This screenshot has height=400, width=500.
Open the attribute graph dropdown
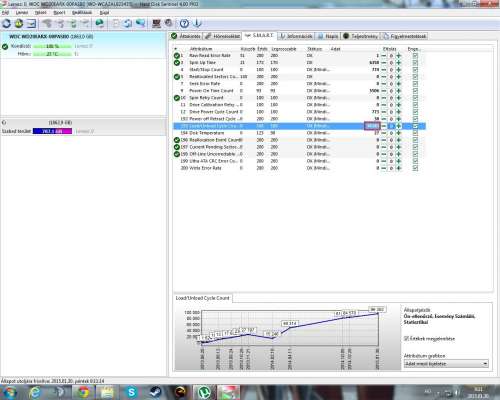446,364
